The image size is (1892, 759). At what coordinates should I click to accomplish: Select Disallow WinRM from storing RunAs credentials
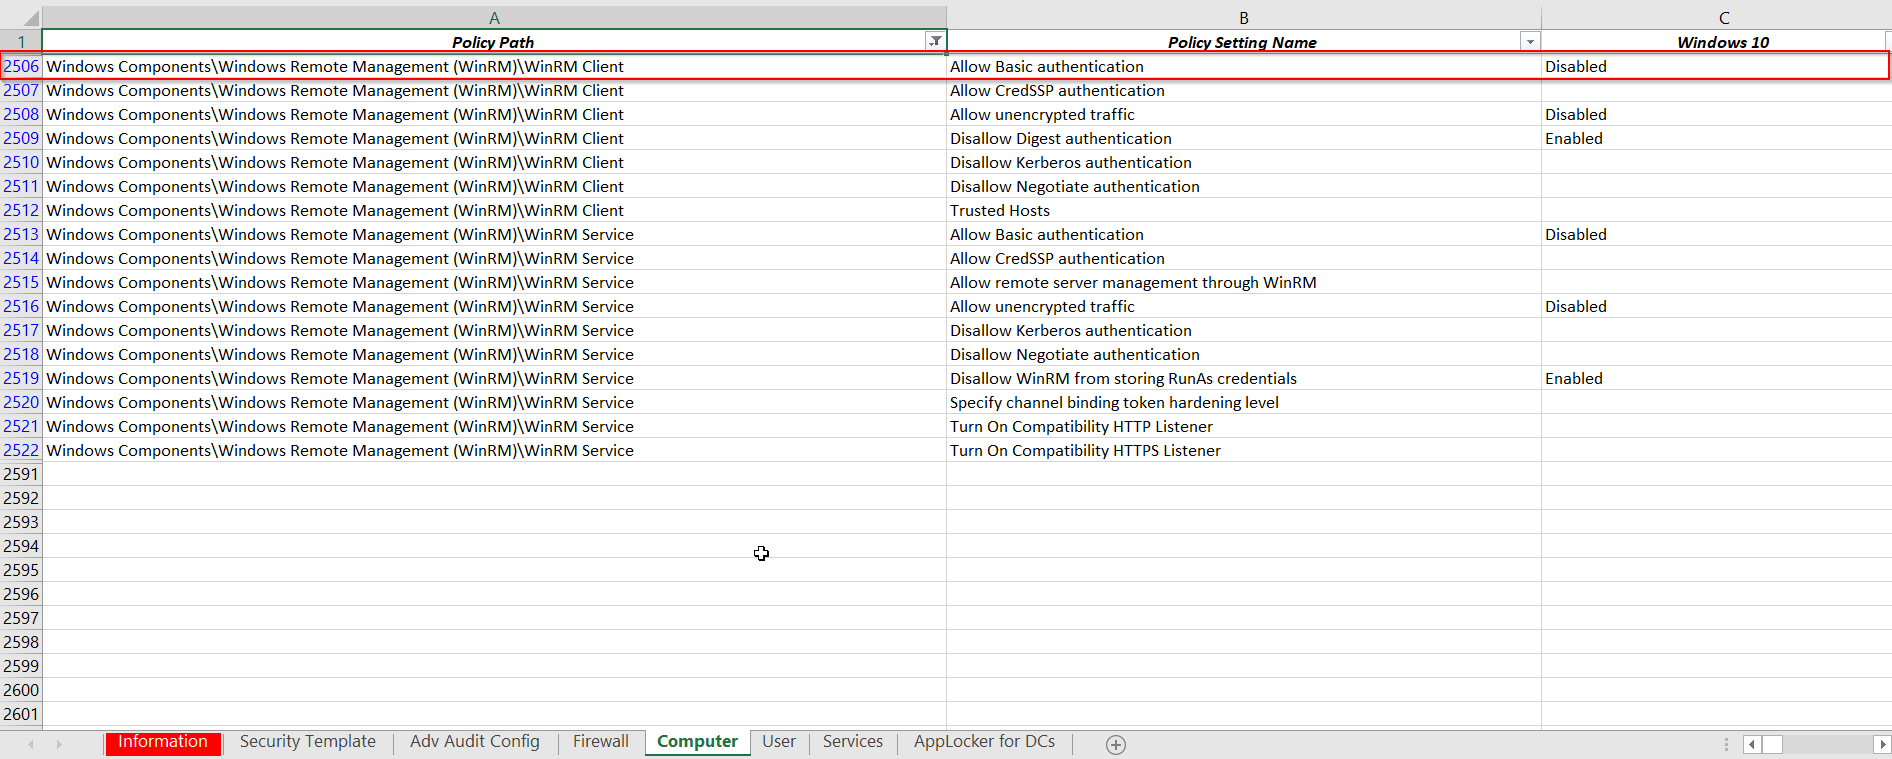click(1244, 378)
